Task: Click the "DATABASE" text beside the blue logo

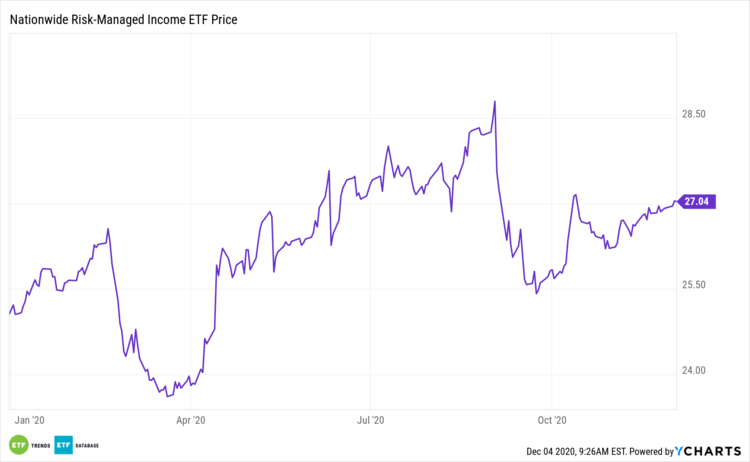Action: coord(87,445)
